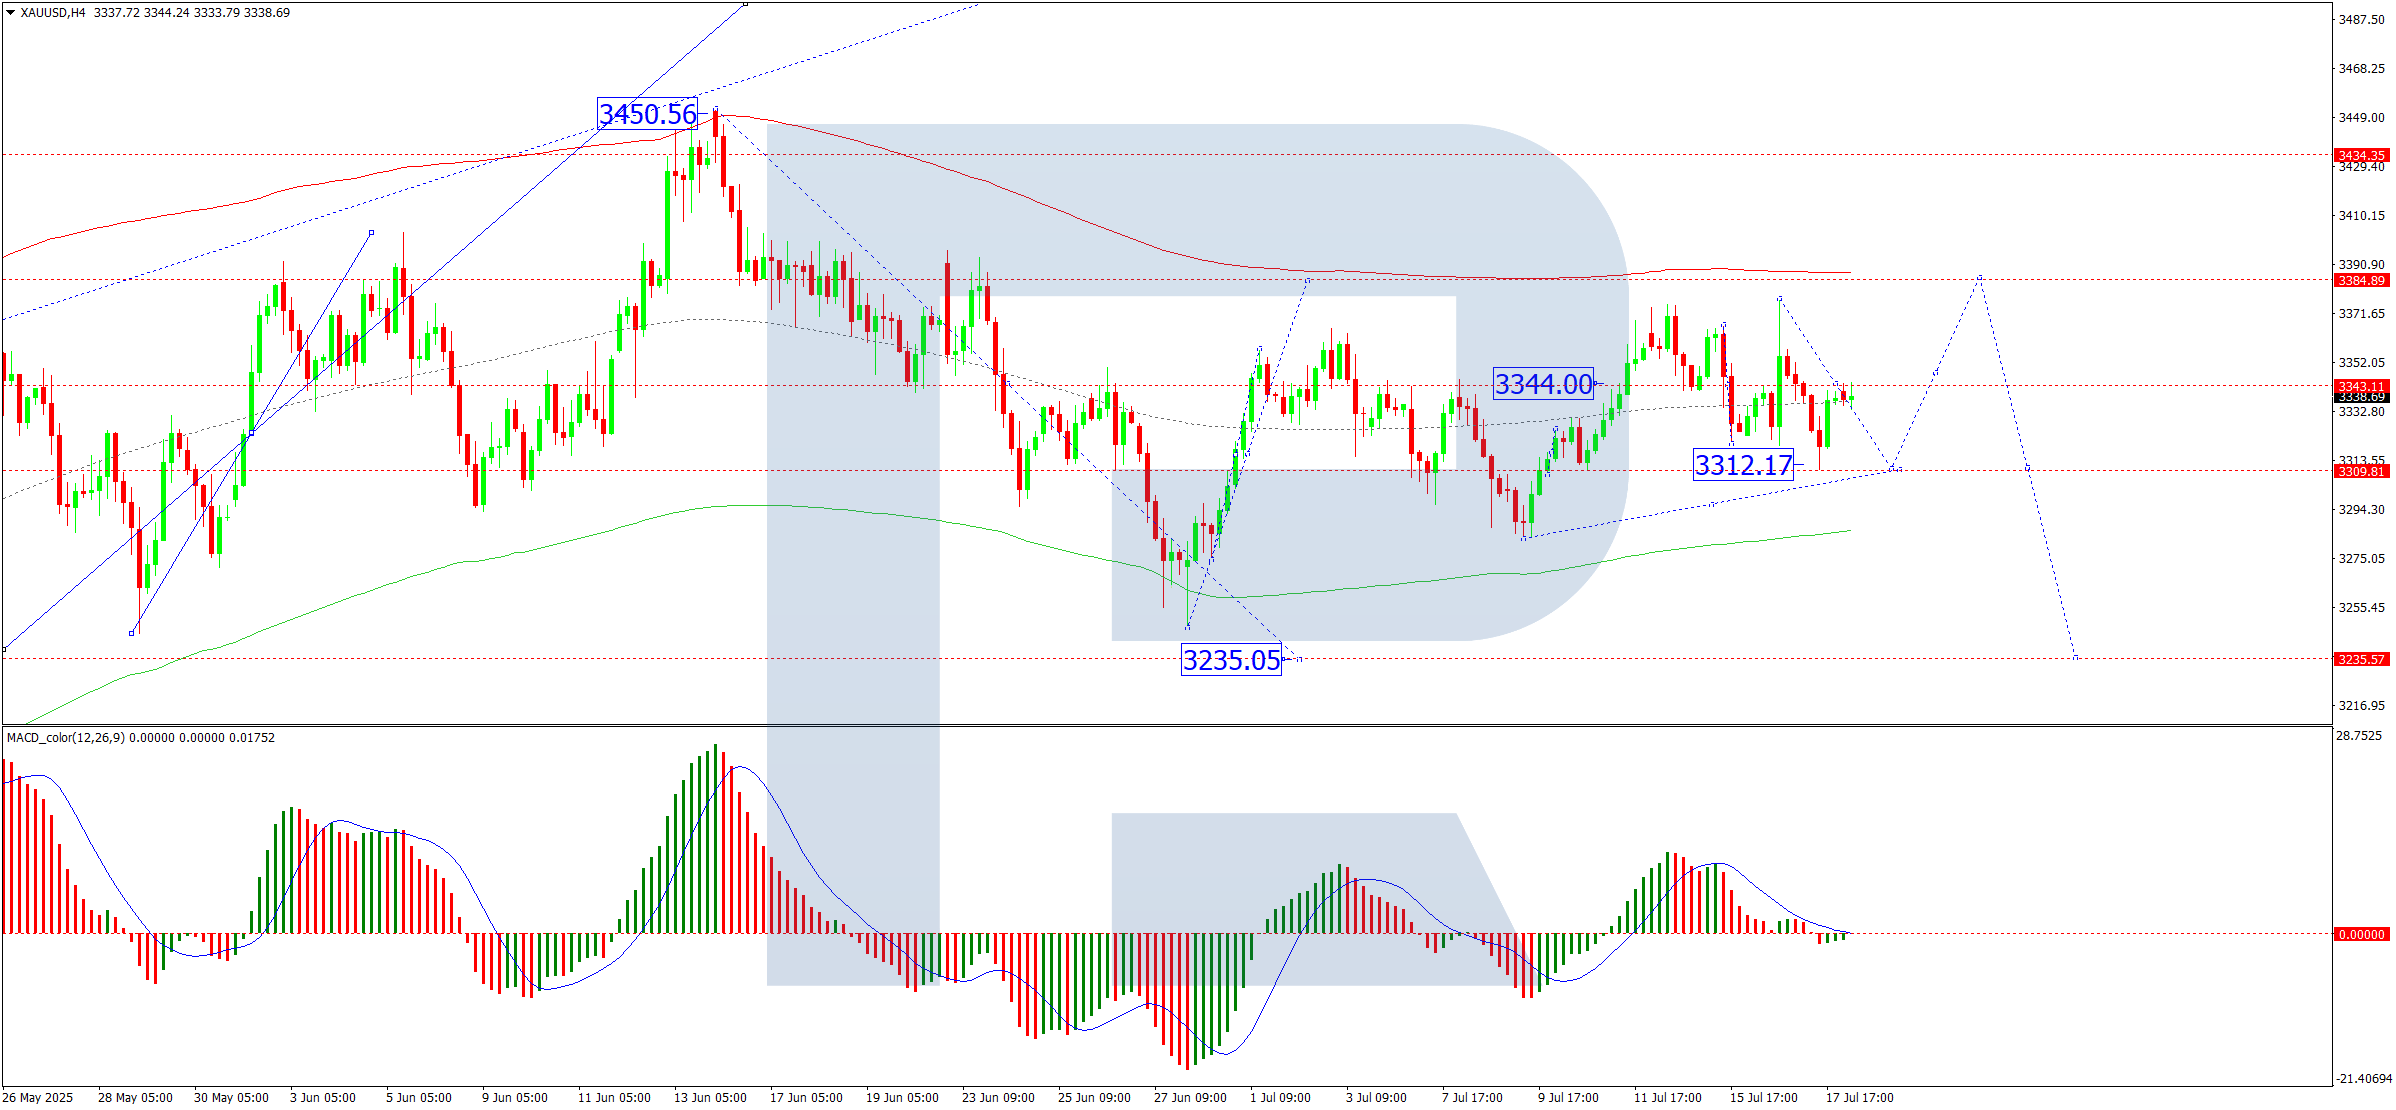Viewport: 2396px width, 1110px height.
Task: Click trendline anchor point at forecast bottom 3235.57
Action: point(2076,657)
